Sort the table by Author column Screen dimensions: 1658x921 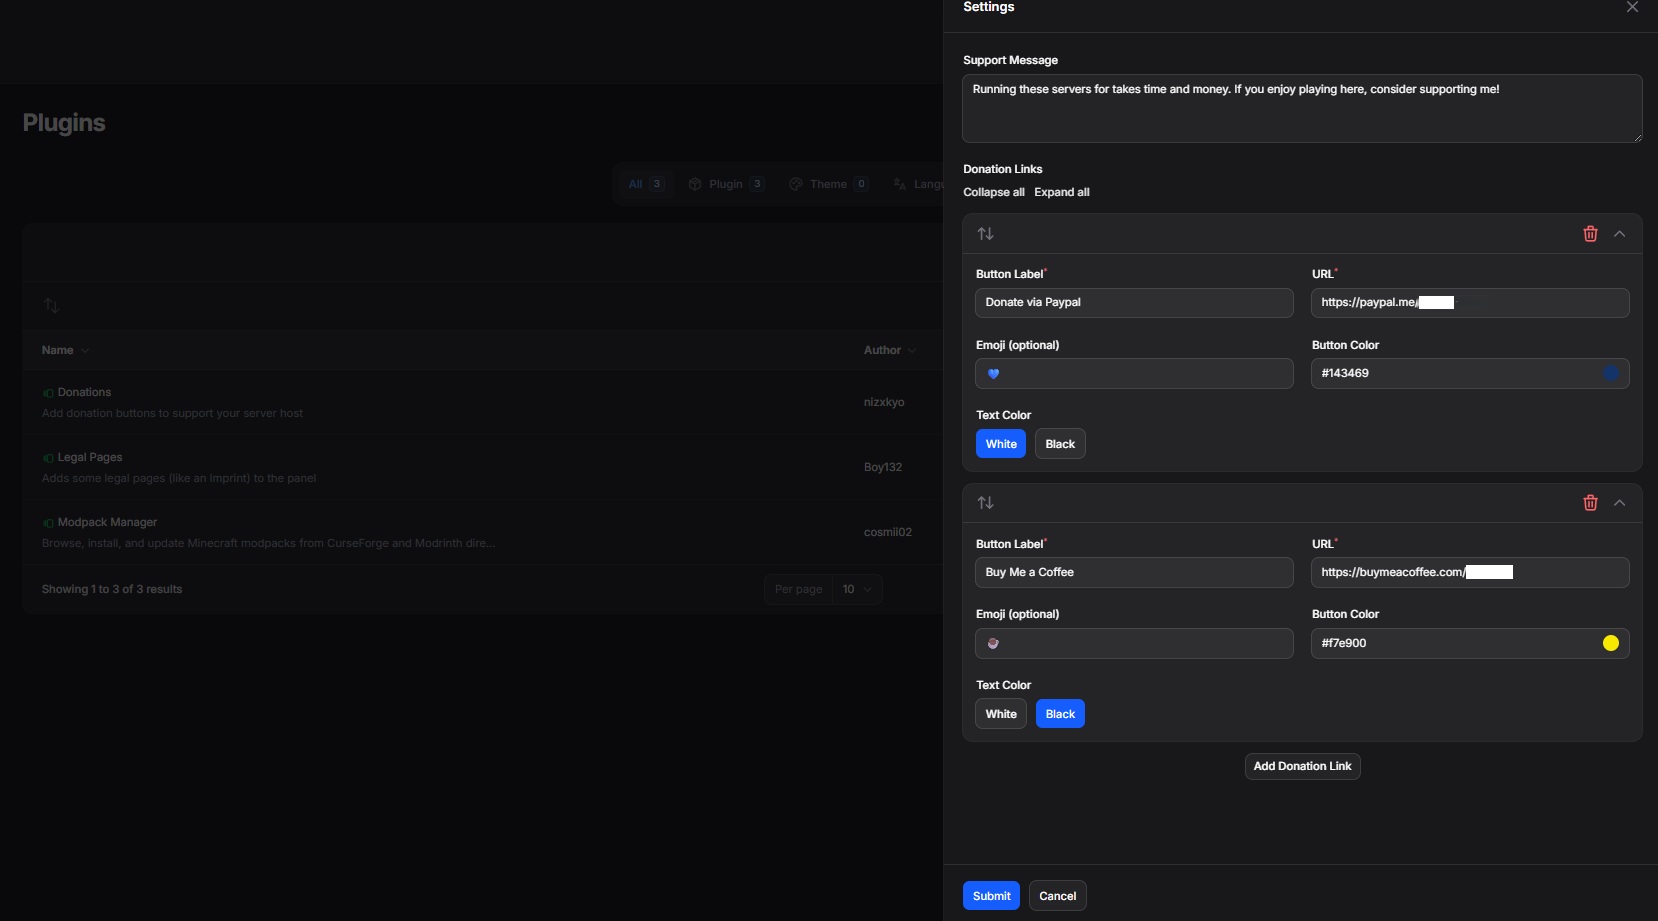889,350
